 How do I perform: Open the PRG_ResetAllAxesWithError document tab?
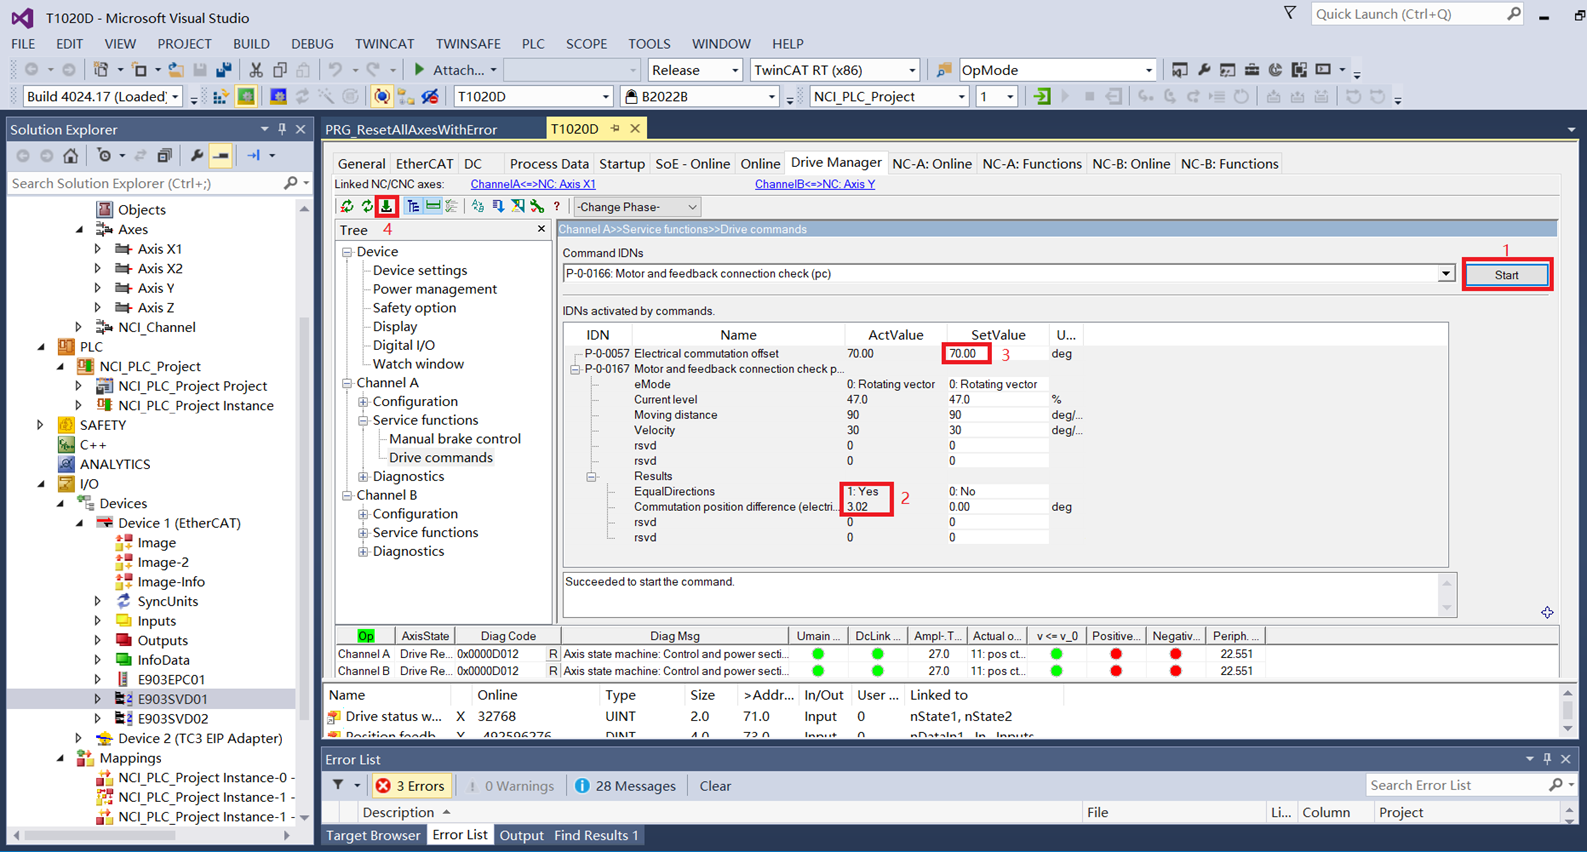tap(411, 129)
